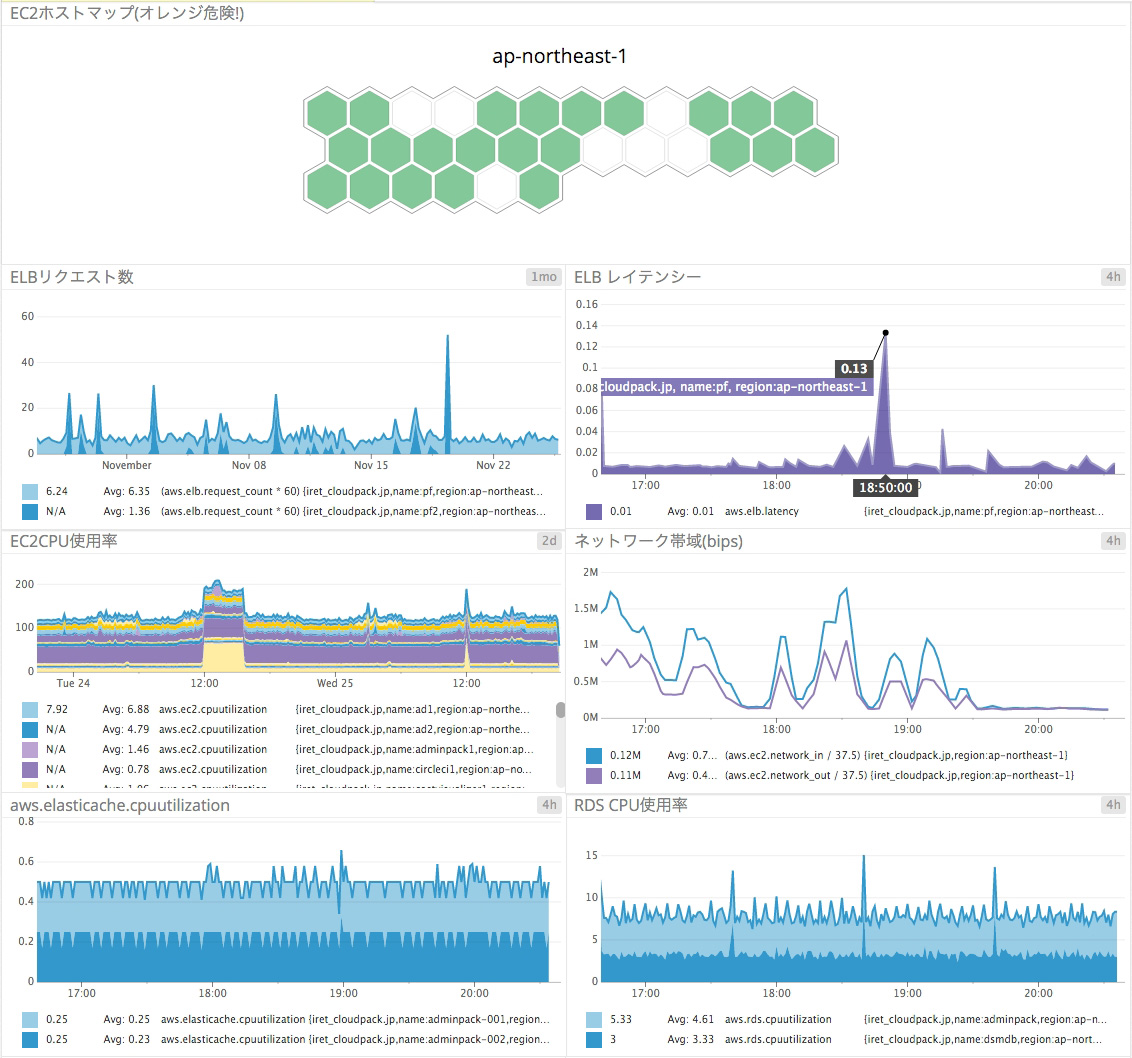Click the 4h badge on the network bandwidth graph
This screenshot has height=1058, width=1132.
[x=1113, y=541]
